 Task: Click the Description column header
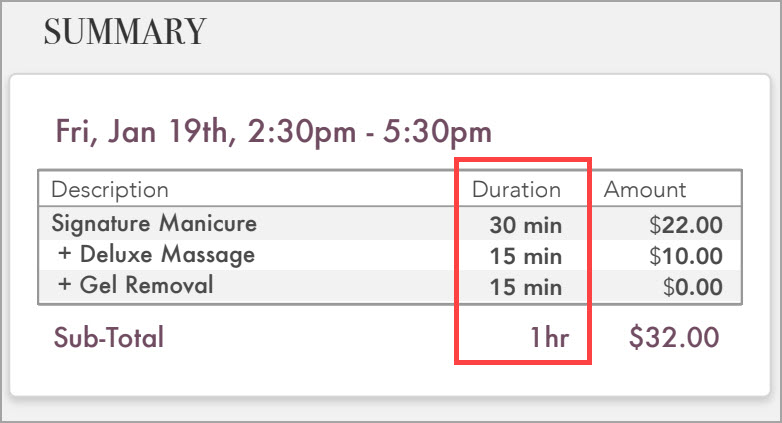[110, 190]
